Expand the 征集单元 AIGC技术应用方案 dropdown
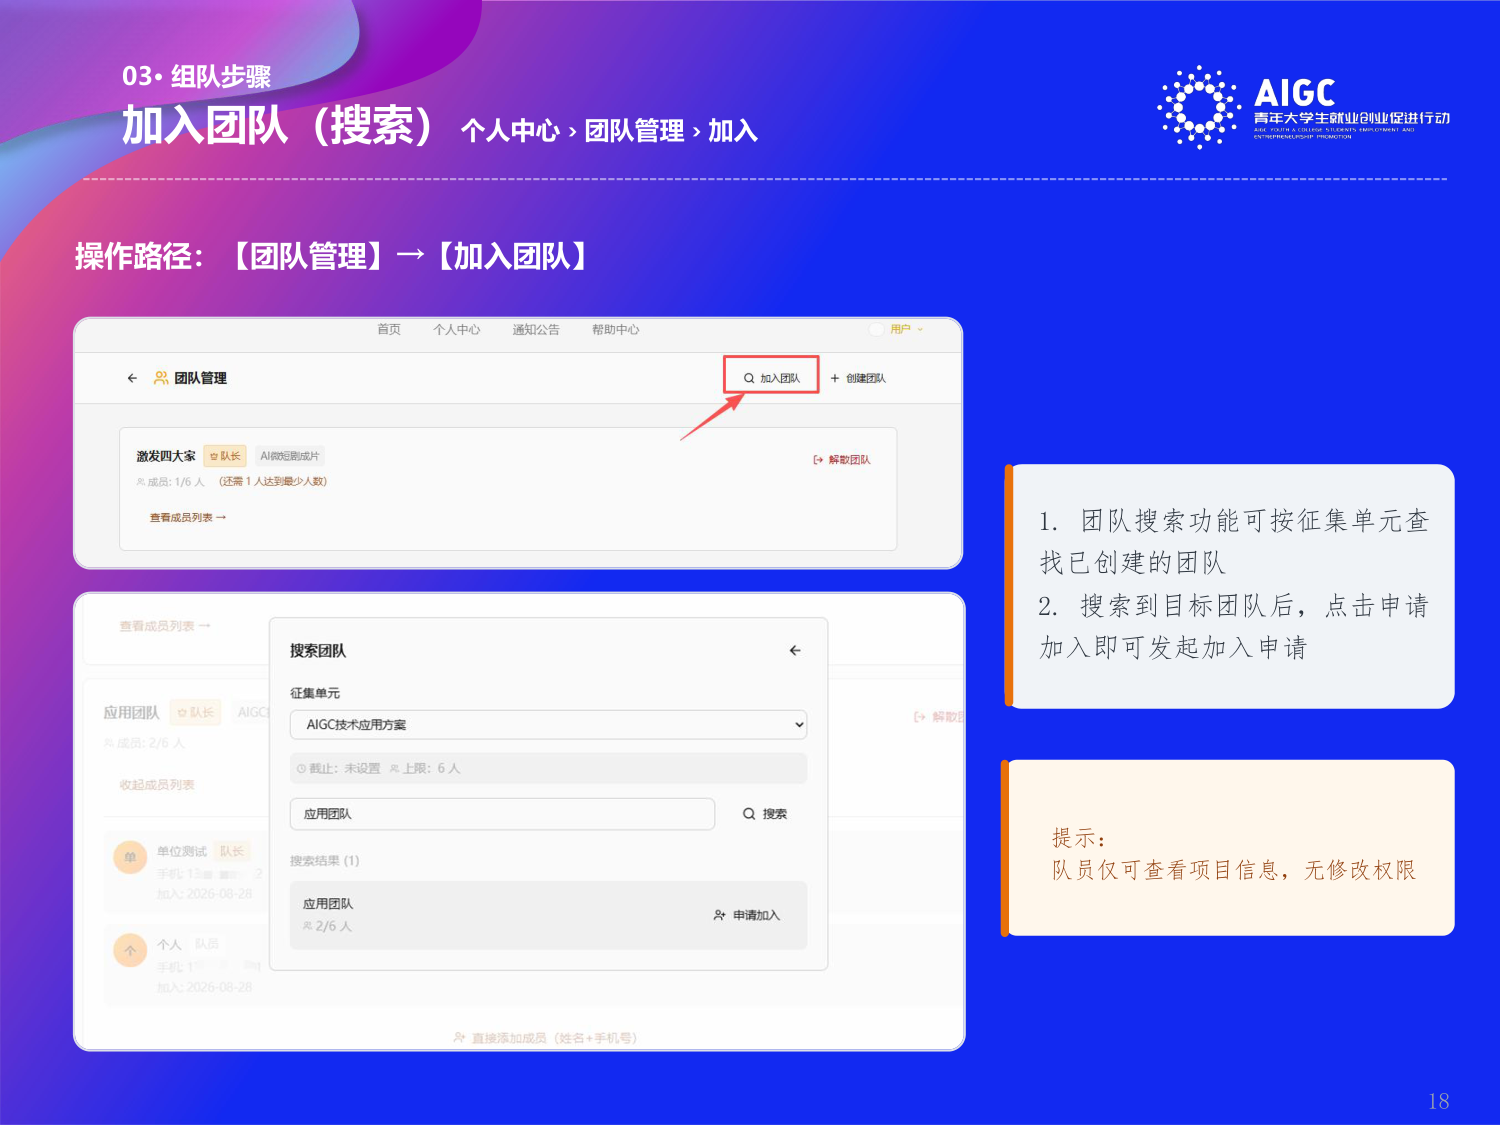Image resolution: width=1500 pixels, height=1125 pixels. pyautogui.click(x=548, y=725)
